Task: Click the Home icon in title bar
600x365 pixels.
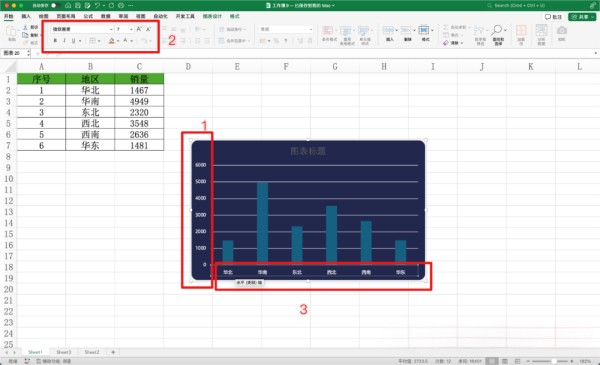Action: point(68,5)
